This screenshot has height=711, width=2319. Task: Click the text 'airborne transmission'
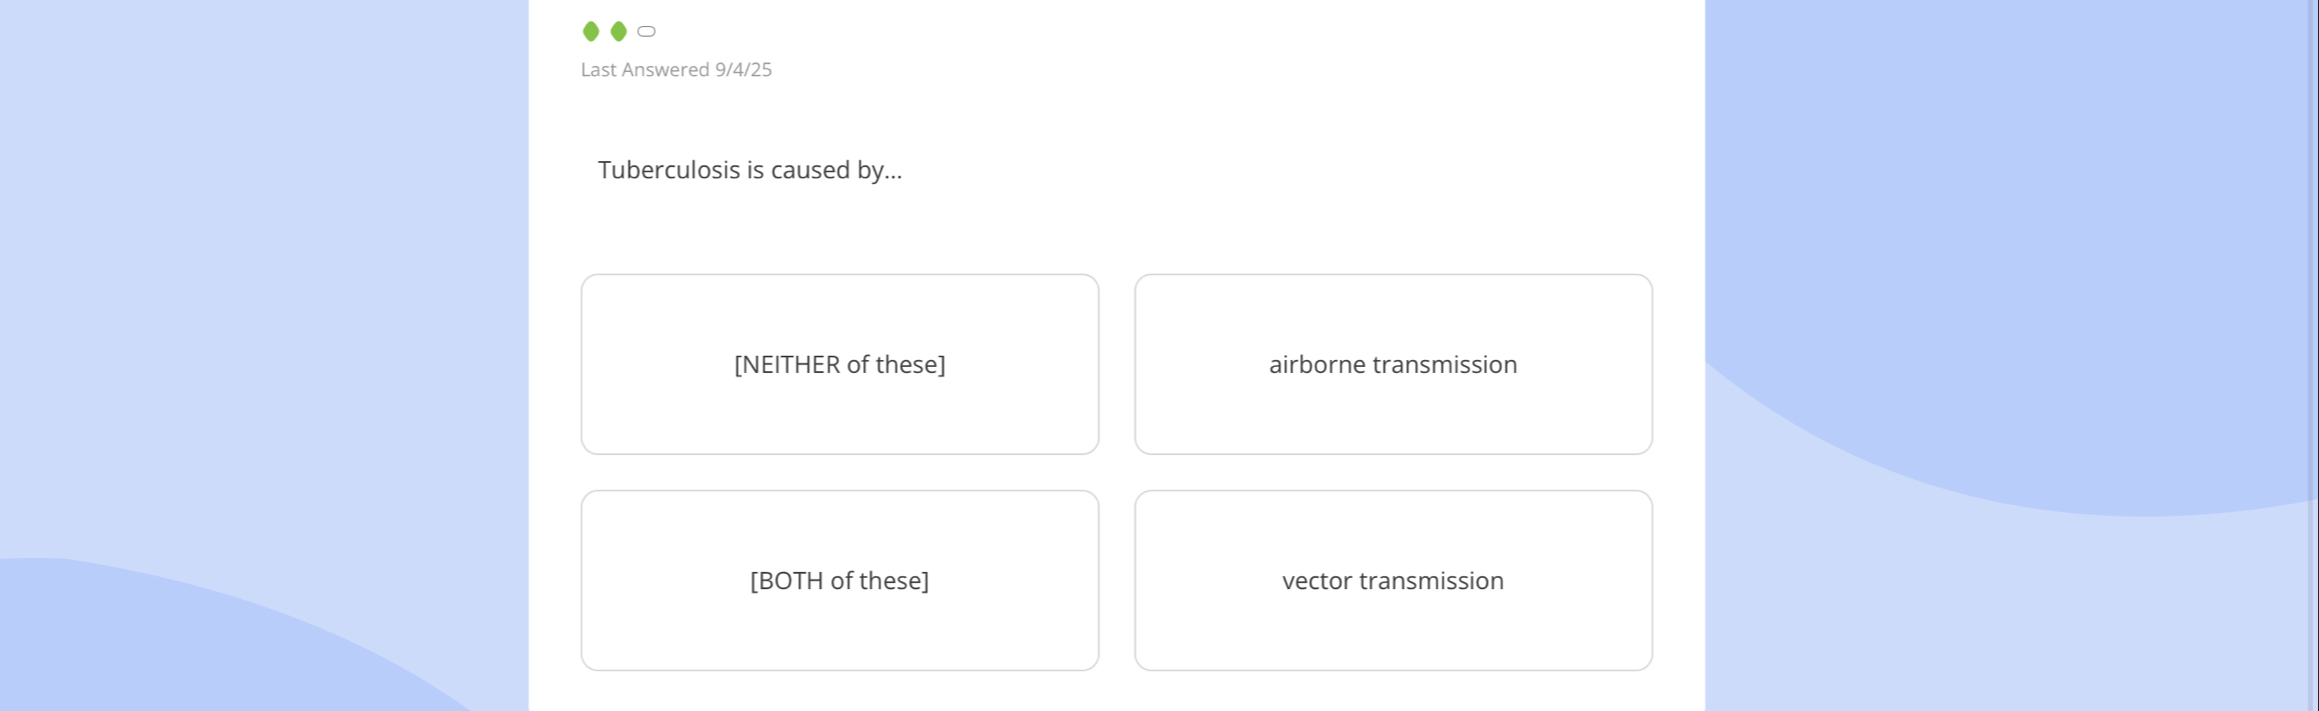tap(1393, 365)
